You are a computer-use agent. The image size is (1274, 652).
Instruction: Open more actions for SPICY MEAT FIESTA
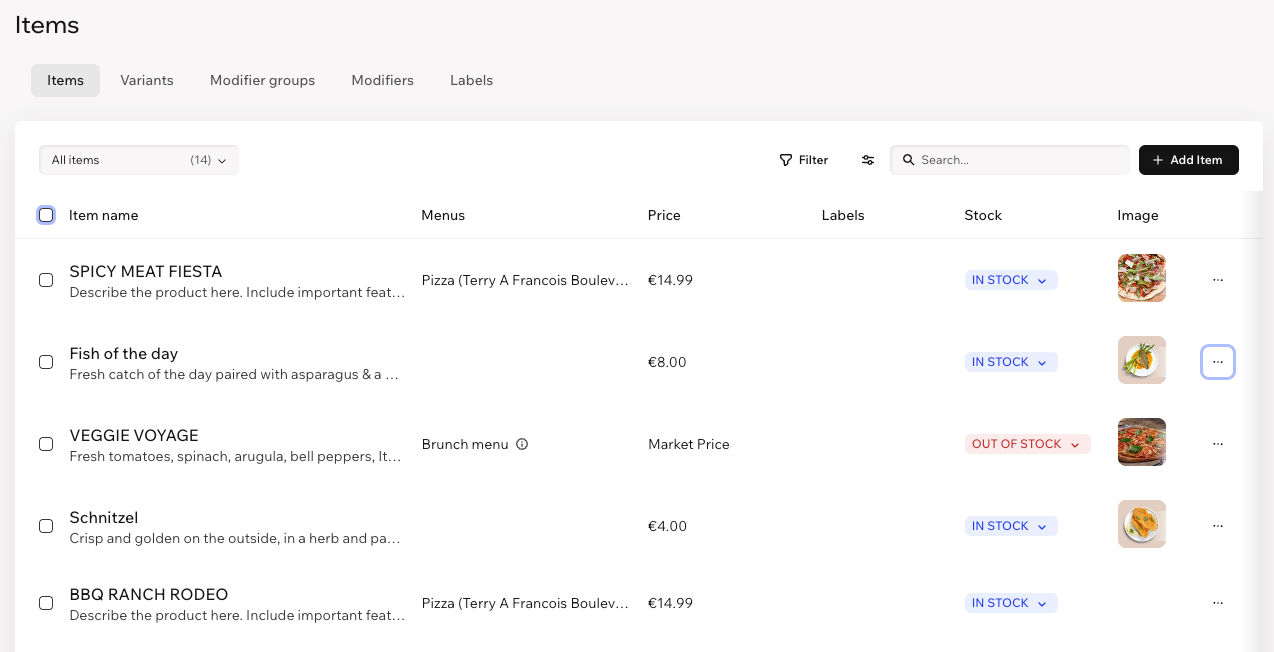coord(1217,280)
